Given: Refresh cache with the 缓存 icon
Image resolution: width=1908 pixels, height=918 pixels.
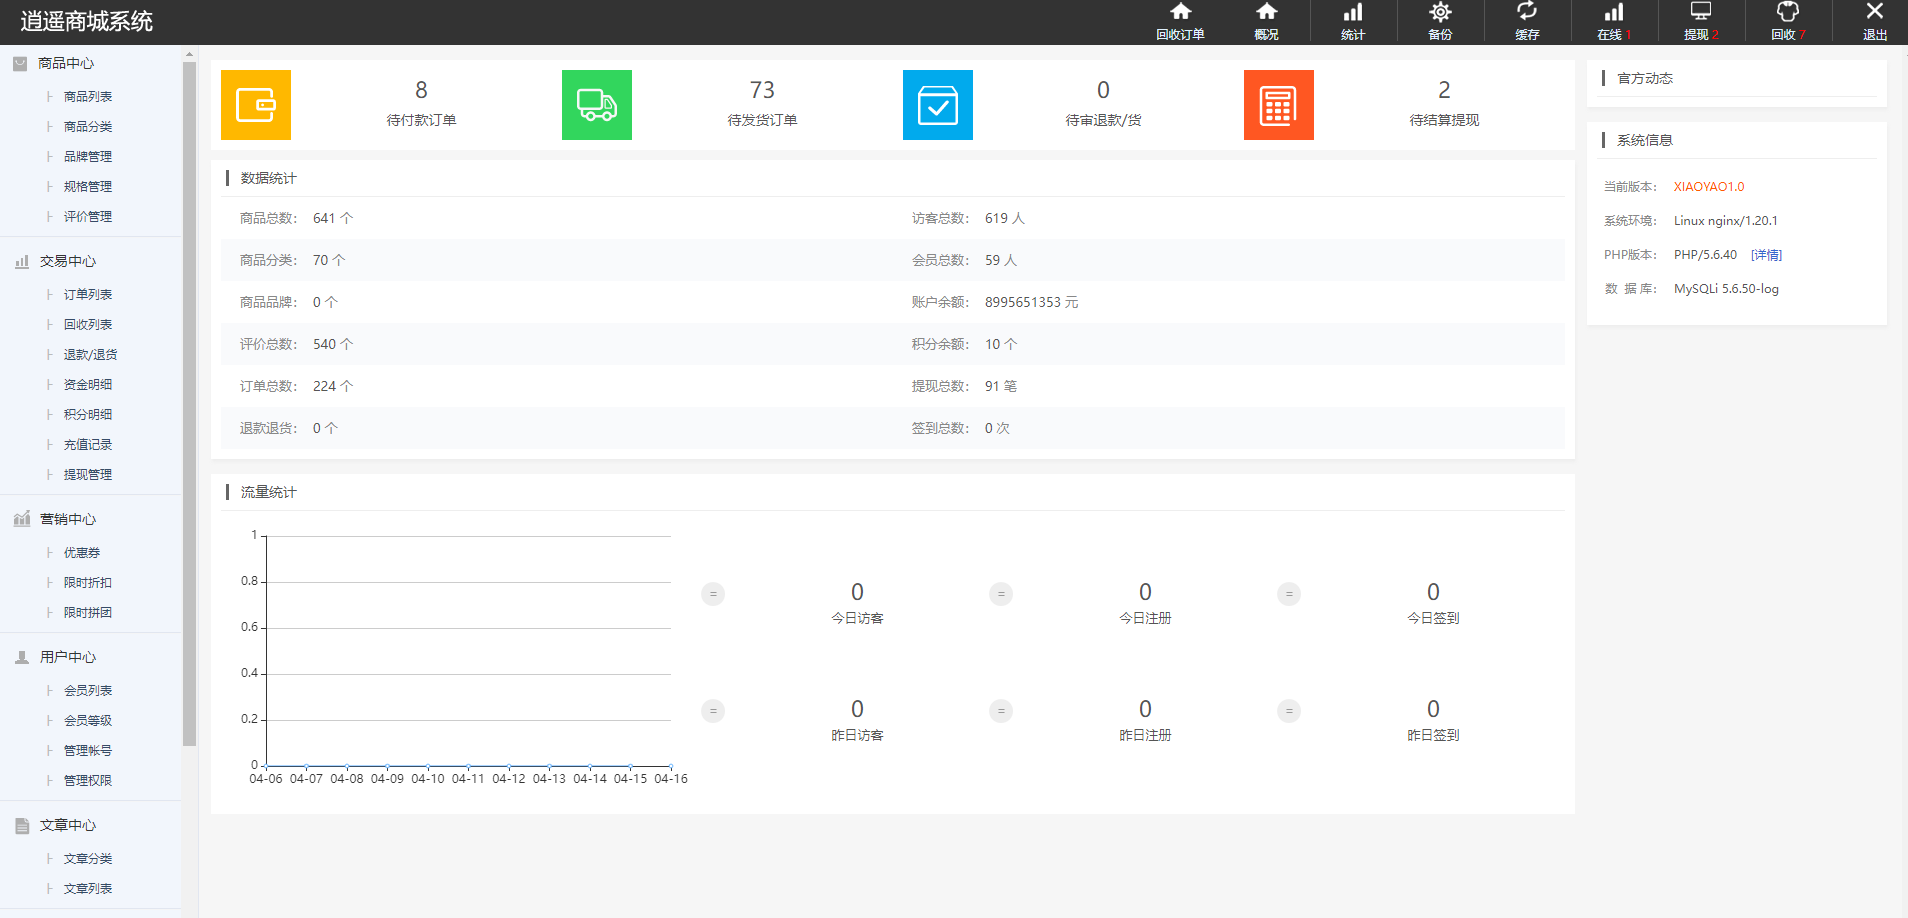Looking at the screenshot, I should (1527, 21).
